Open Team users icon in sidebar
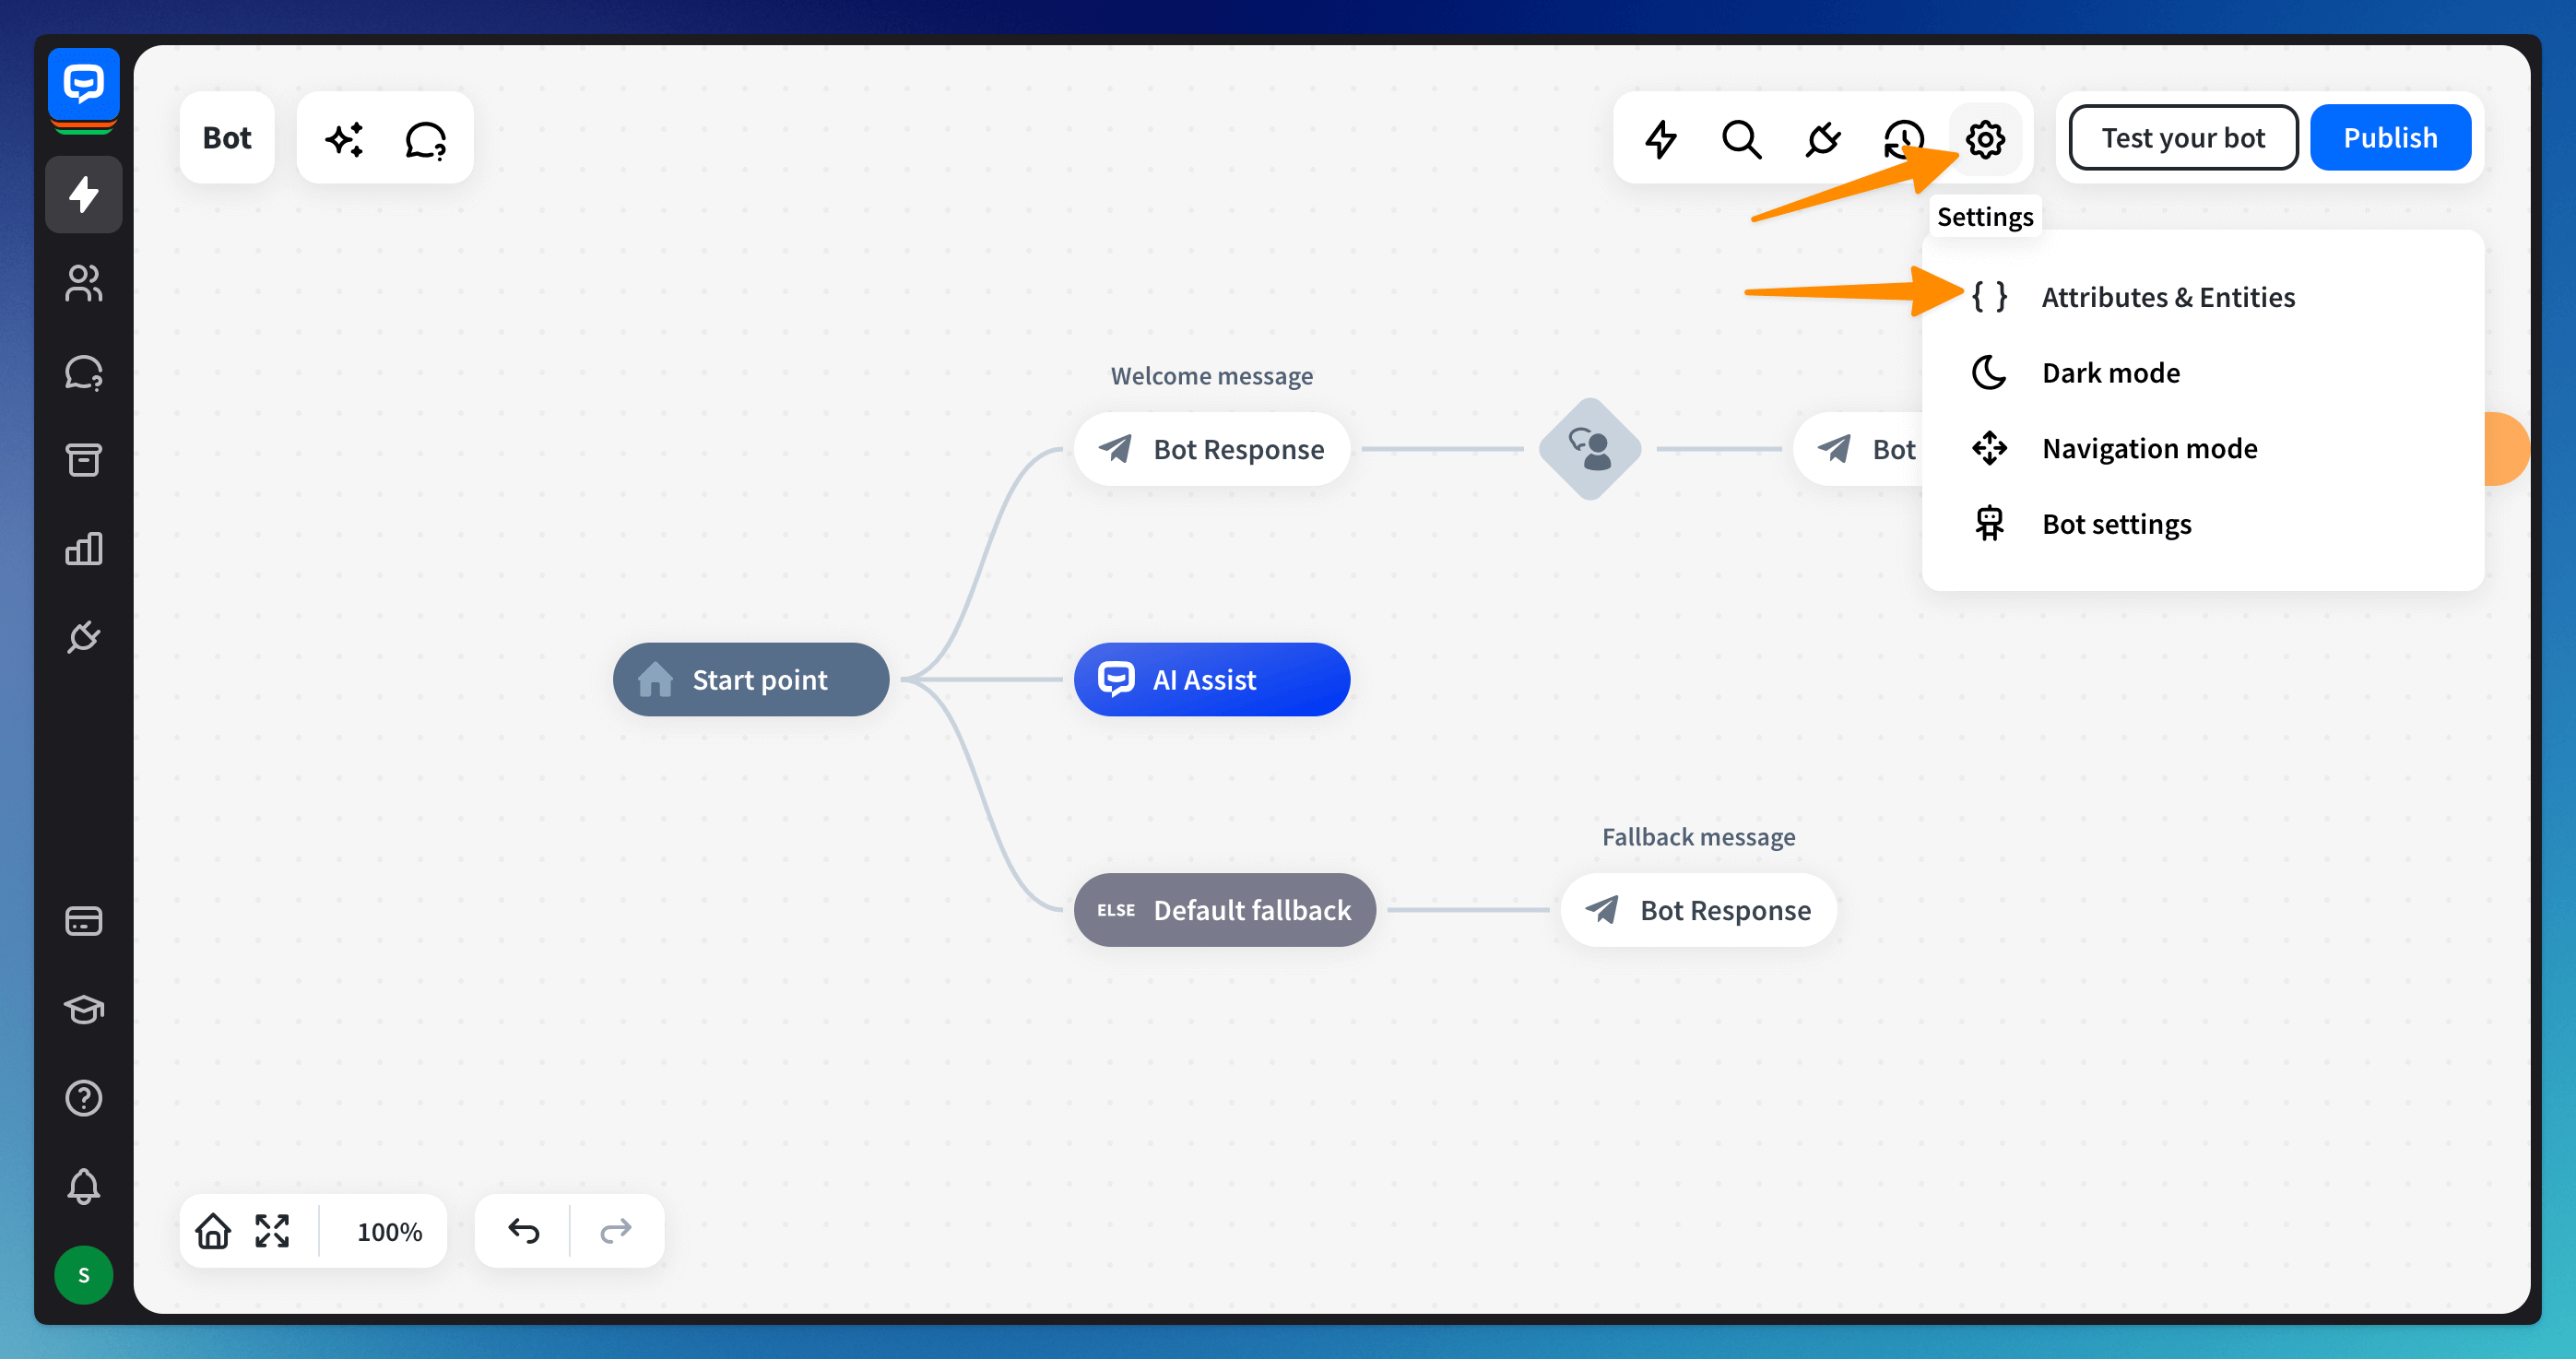 click(83, 283)
